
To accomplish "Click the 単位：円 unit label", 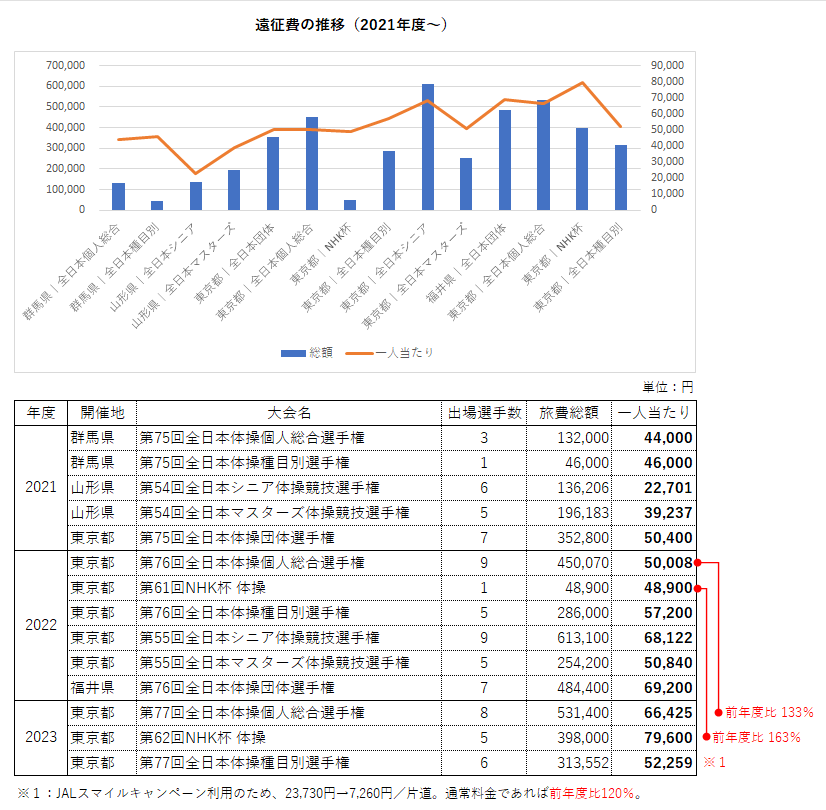I will [x=667, y=386].
